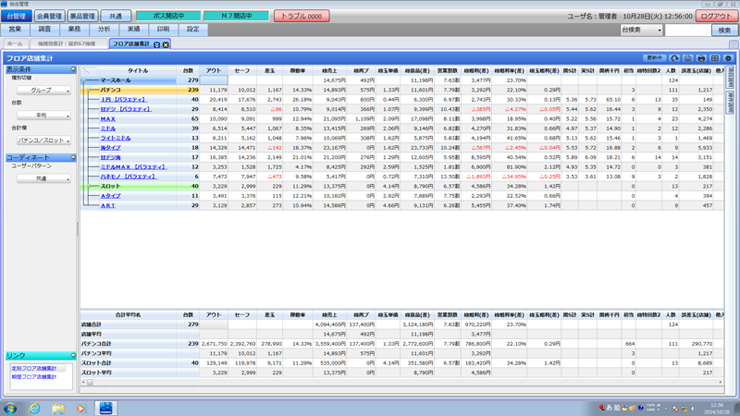
Task: Click the red トラブル 0000 button
Action: pos(302,16)
